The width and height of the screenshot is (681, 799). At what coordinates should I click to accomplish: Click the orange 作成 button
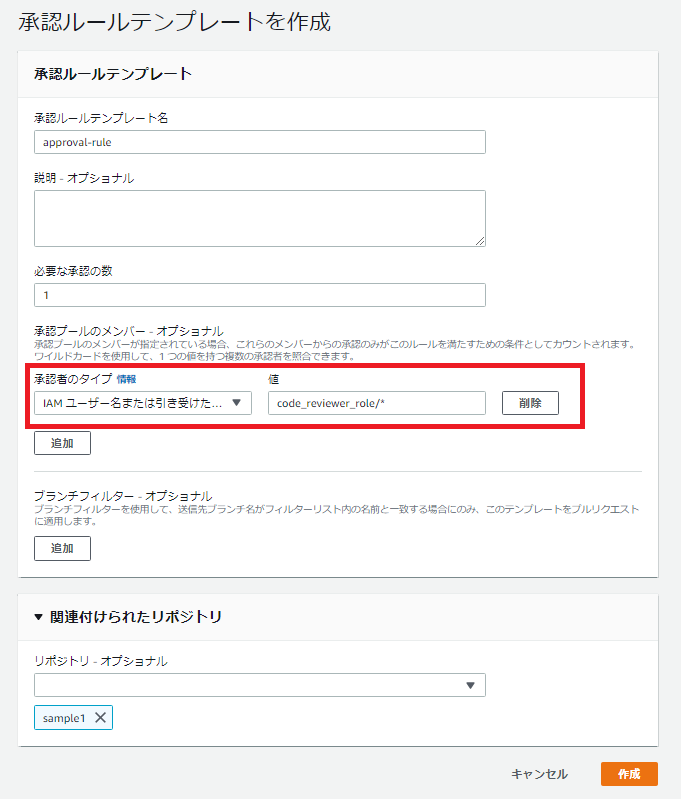point(629,774)
